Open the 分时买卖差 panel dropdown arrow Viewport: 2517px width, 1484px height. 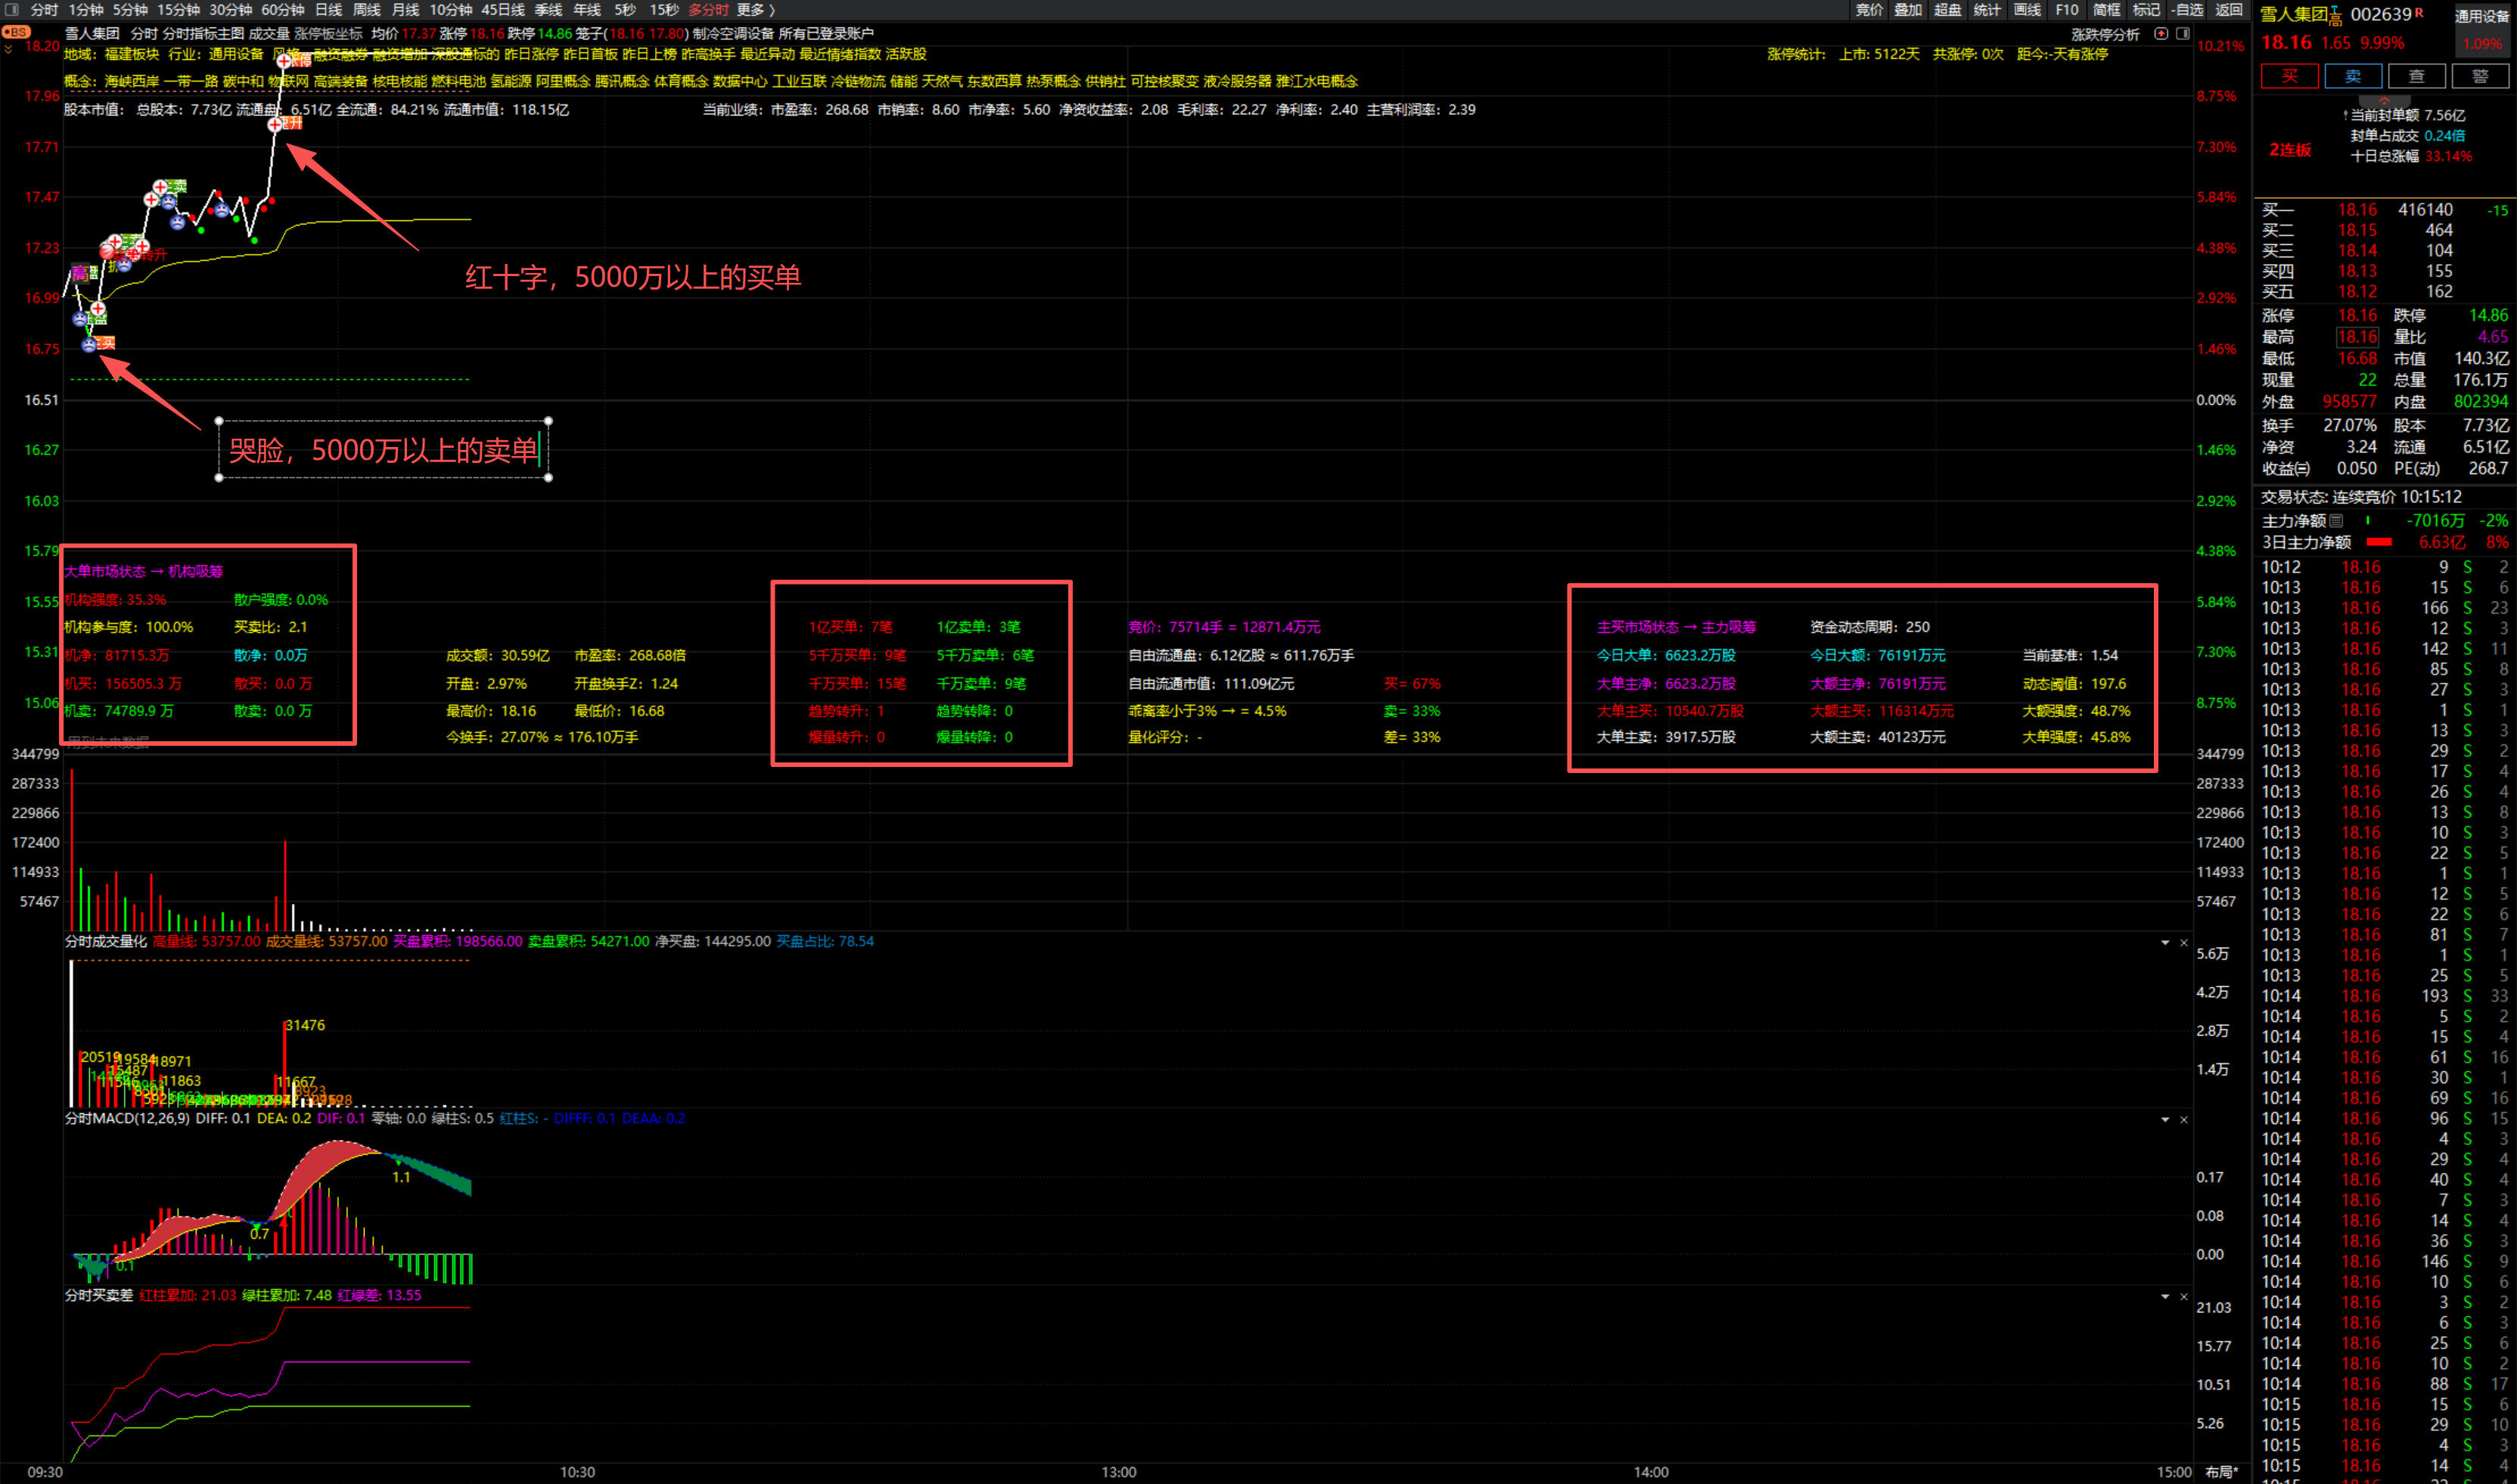pos(2165,1296)
